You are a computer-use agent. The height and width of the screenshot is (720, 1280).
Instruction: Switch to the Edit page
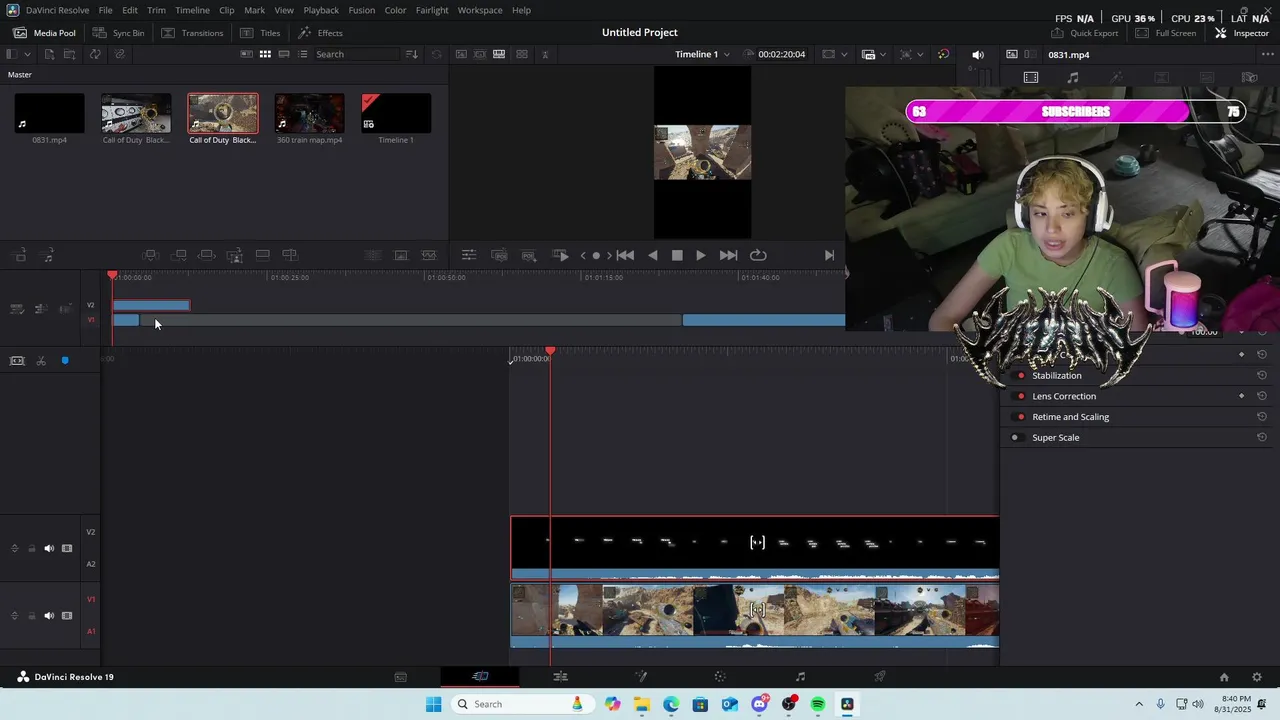pos(560,677)
